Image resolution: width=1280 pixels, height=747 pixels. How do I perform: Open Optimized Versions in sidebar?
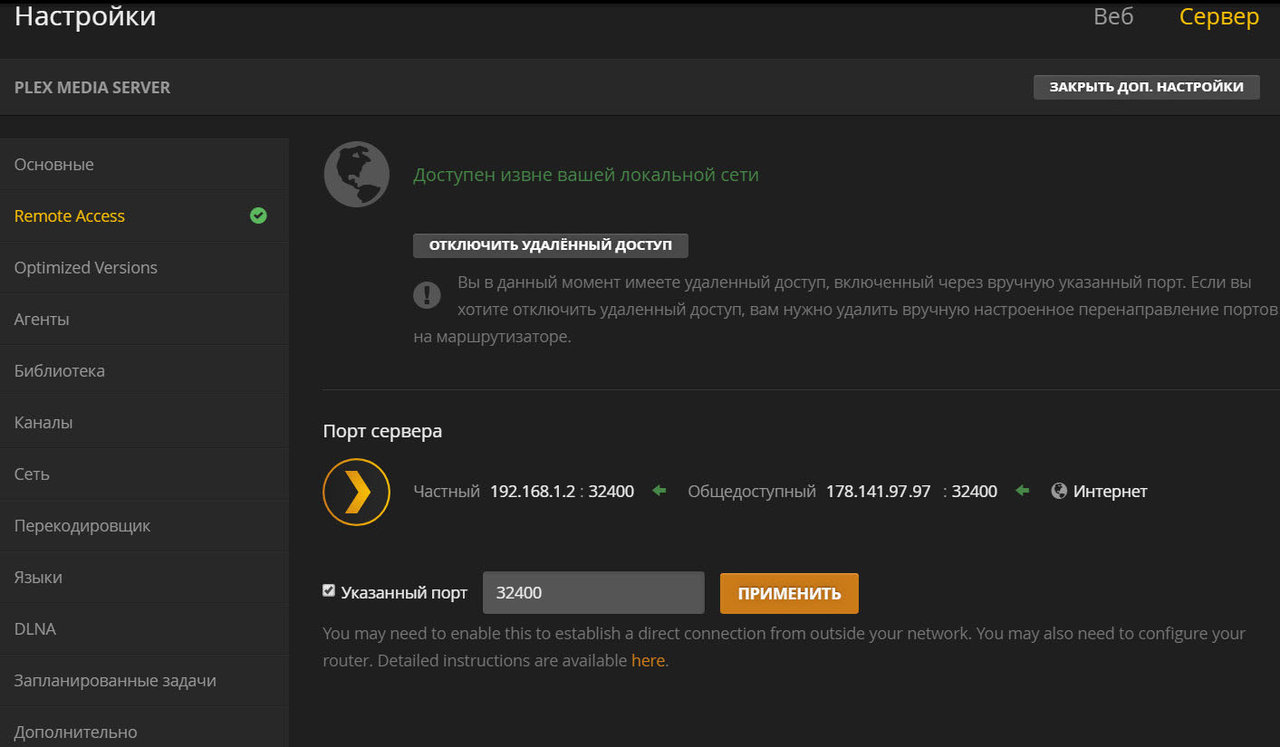[x=86, y=267]
